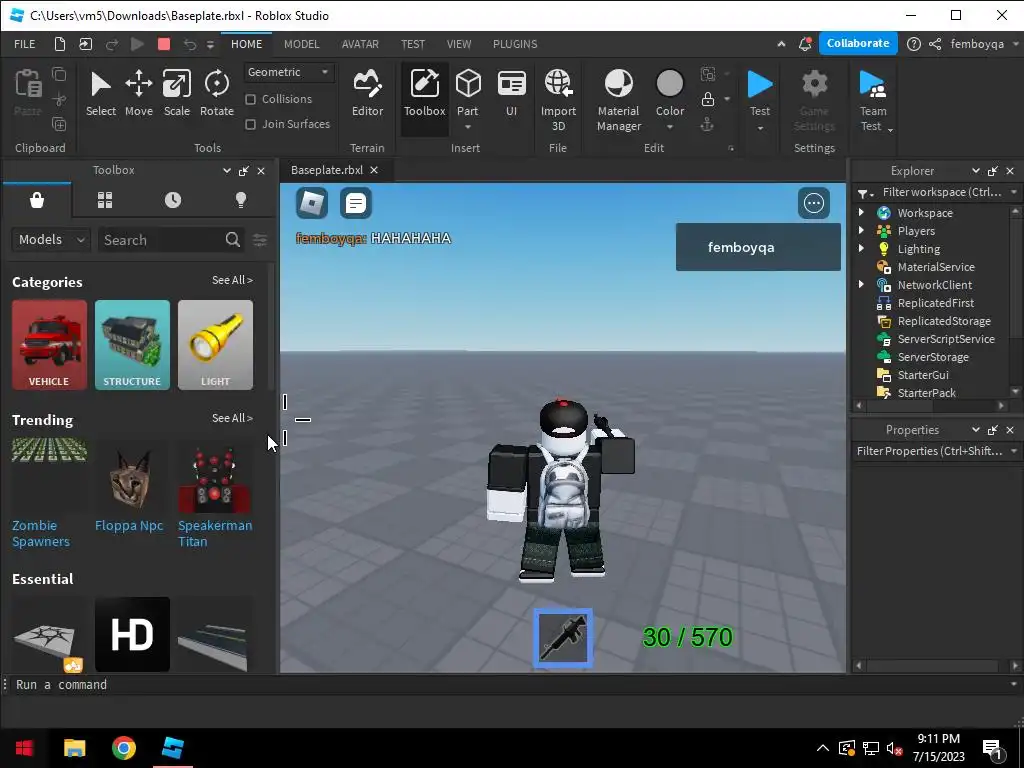
Task: Switch to the VIEW ribbon tab
Action: tap(459, 44)
